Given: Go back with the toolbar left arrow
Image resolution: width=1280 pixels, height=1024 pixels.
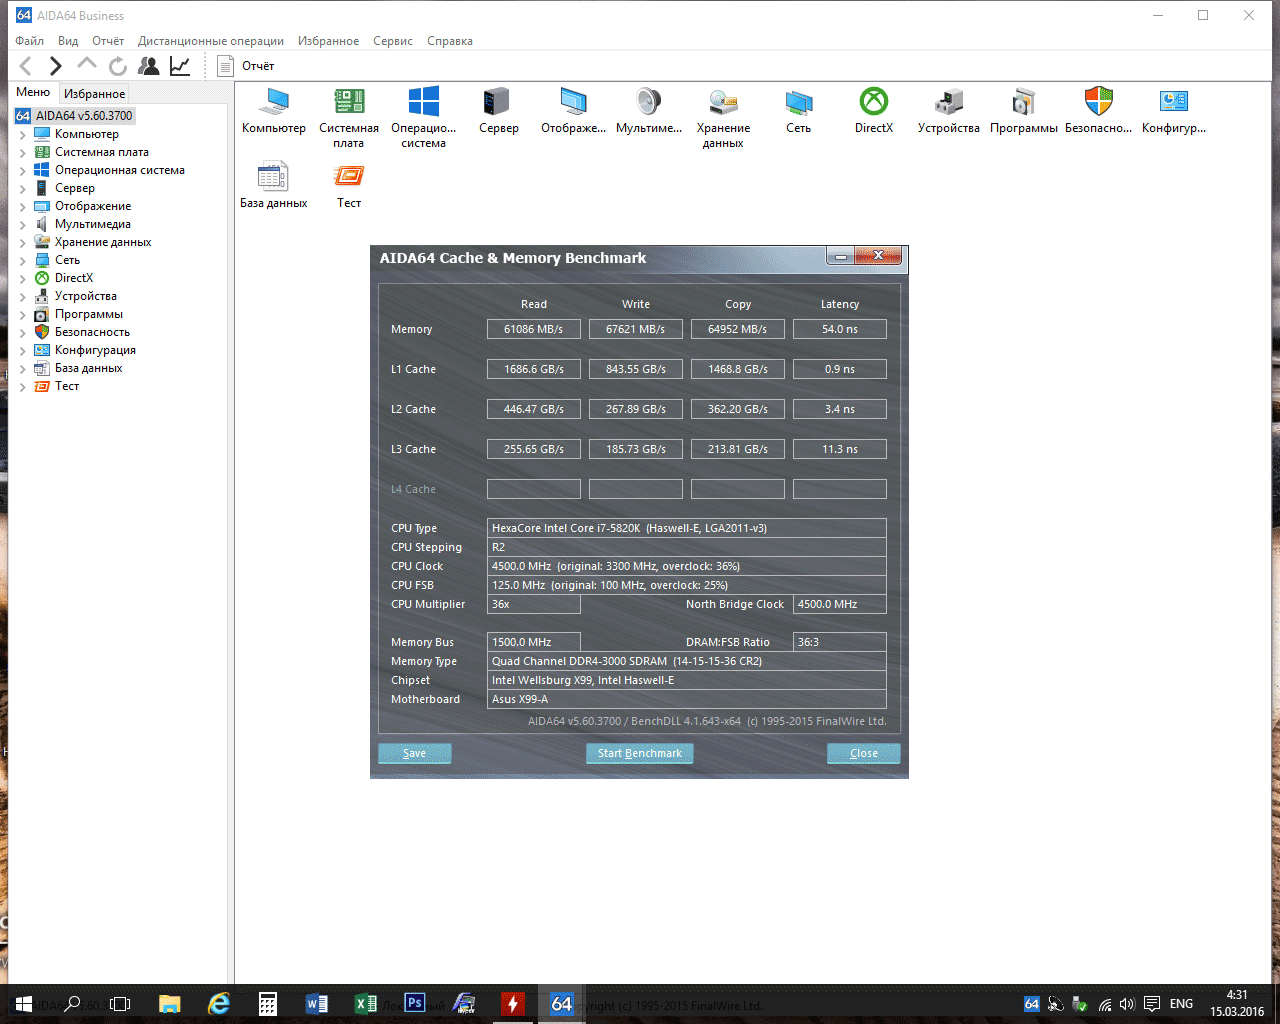Looking at the screenshot, I should click(x=26, y=66).
